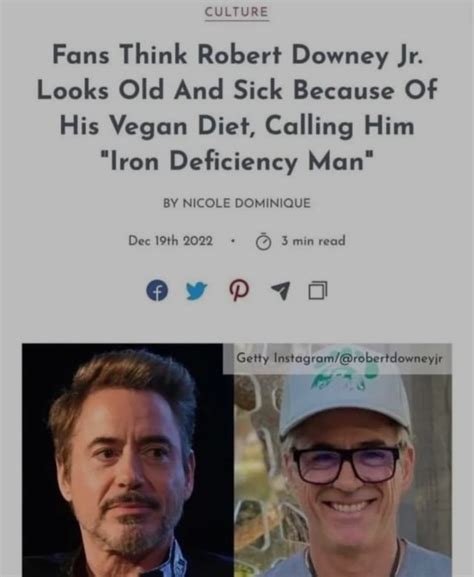Open the right photo of man in cap

click(x=343, y=475)
